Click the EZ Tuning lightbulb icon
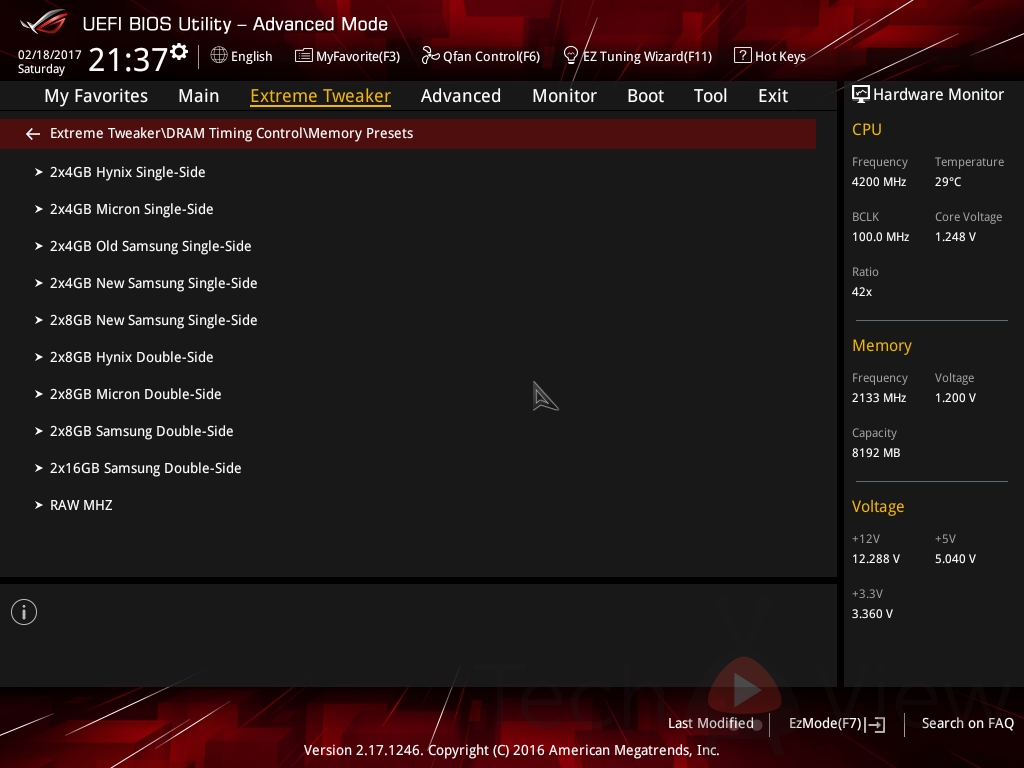This screenshot has width=1024, height=768. pos(571,56)
